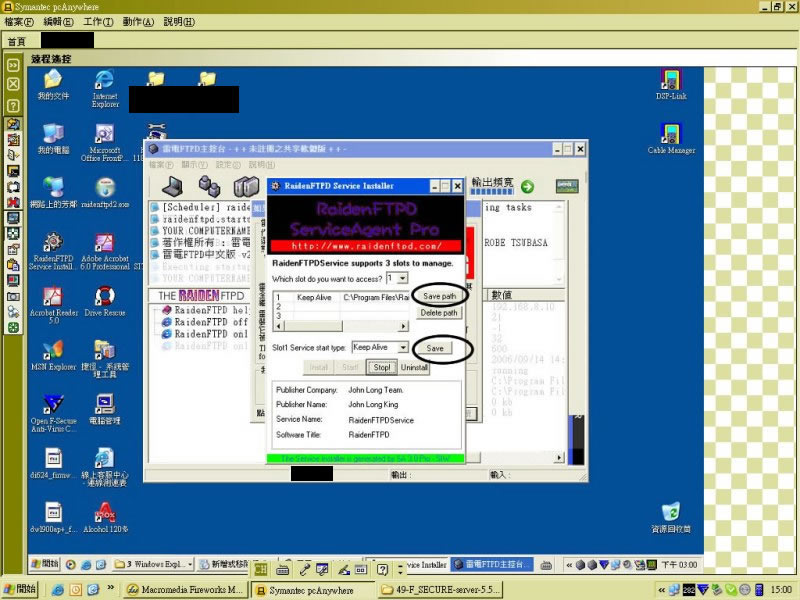Open 我的文件 folder icon on remote desktop
Image resolution: width=800 pixels, height=600 pixels.
pyautogui.click(x=53, y=85)
